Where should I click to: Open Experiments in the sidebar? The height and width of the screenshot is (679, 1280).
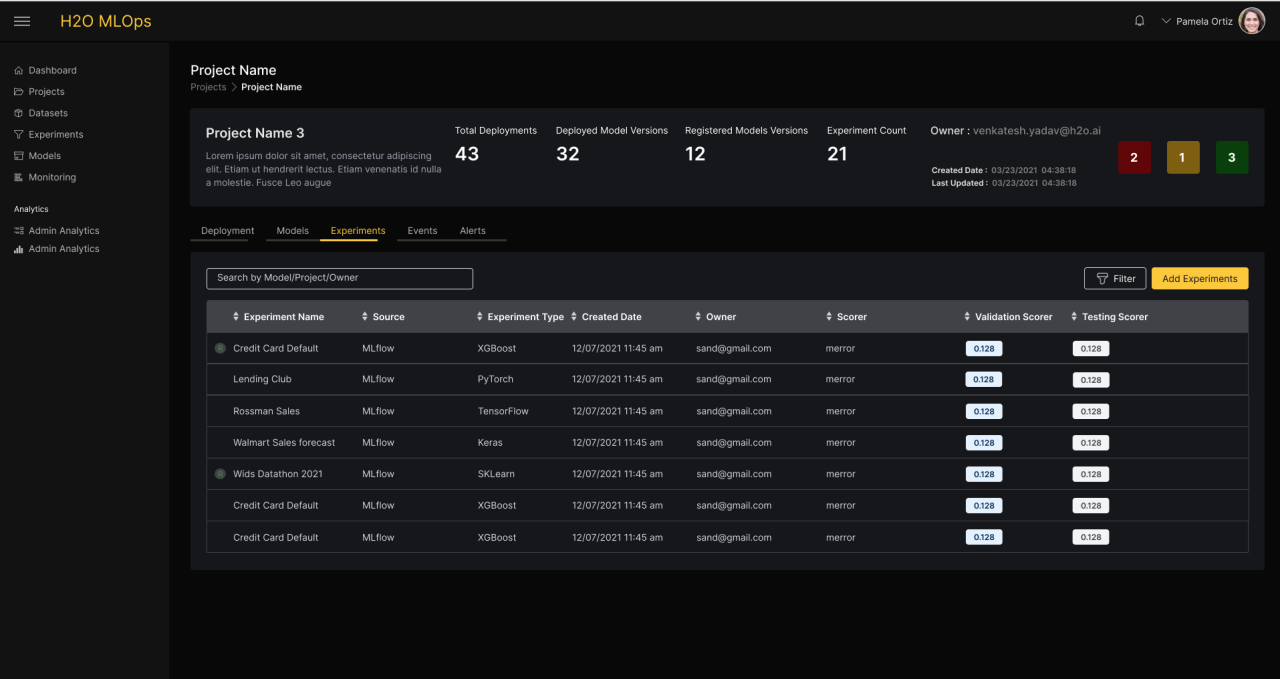[x=55, y=134]
